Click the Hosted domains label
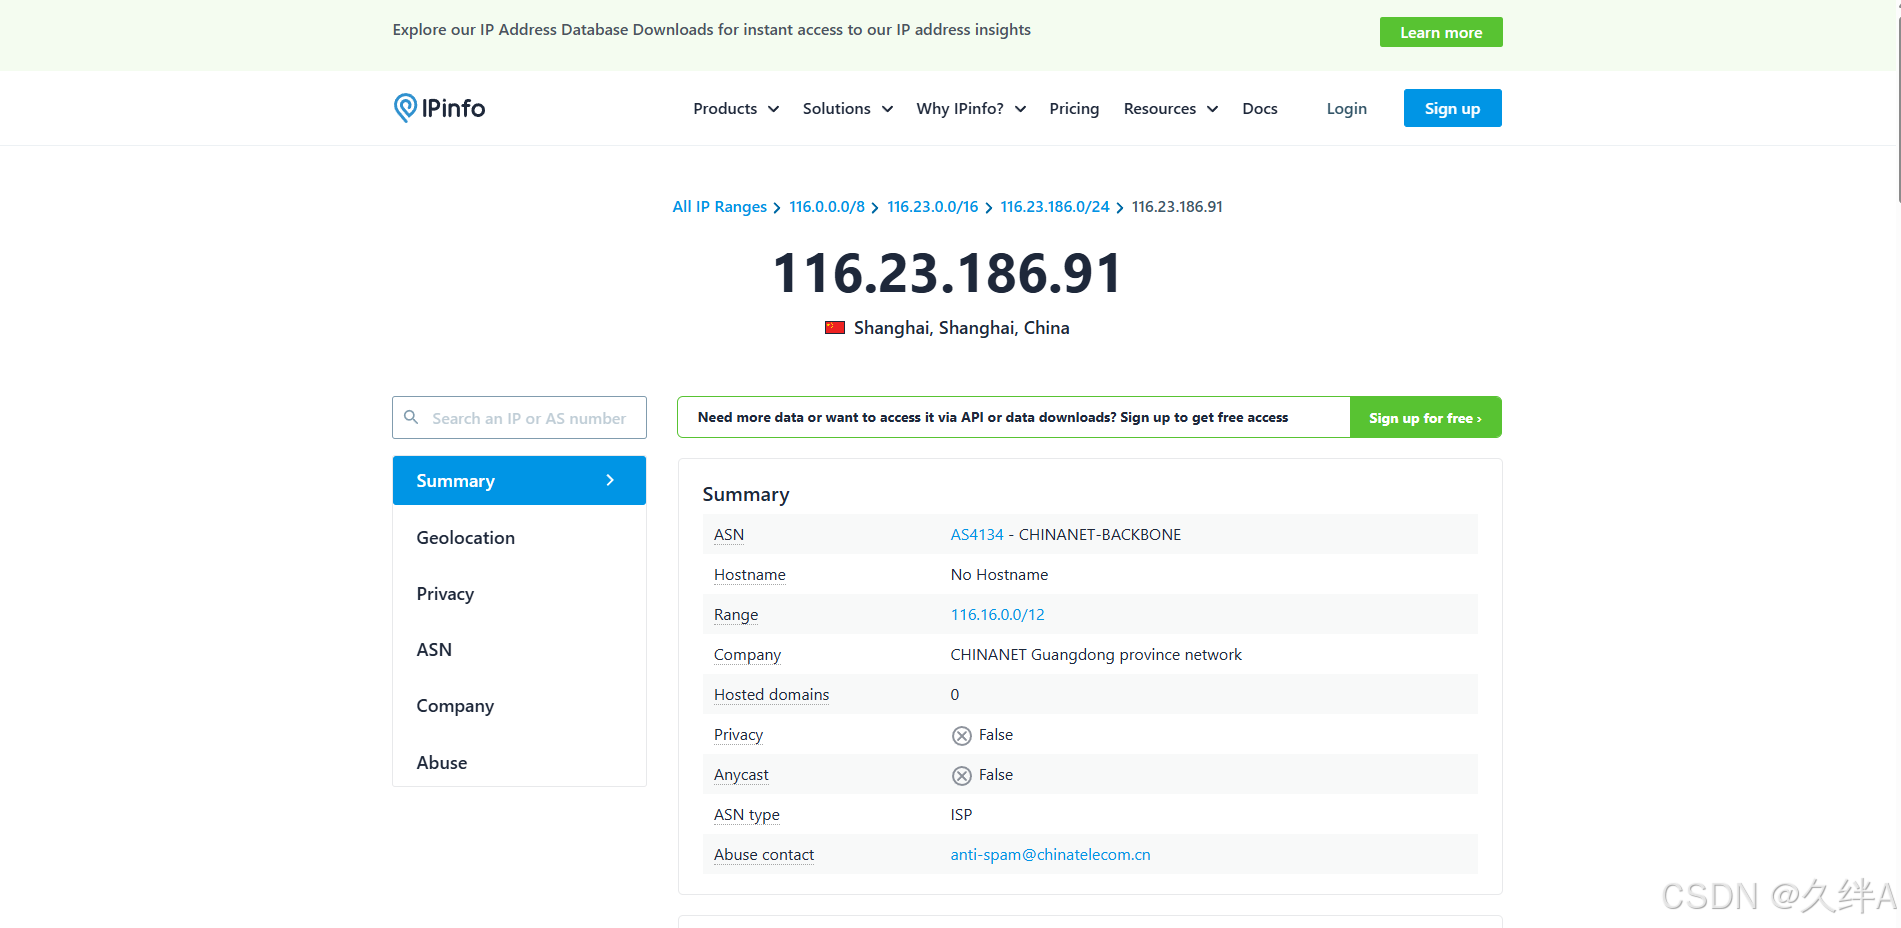 772,694
